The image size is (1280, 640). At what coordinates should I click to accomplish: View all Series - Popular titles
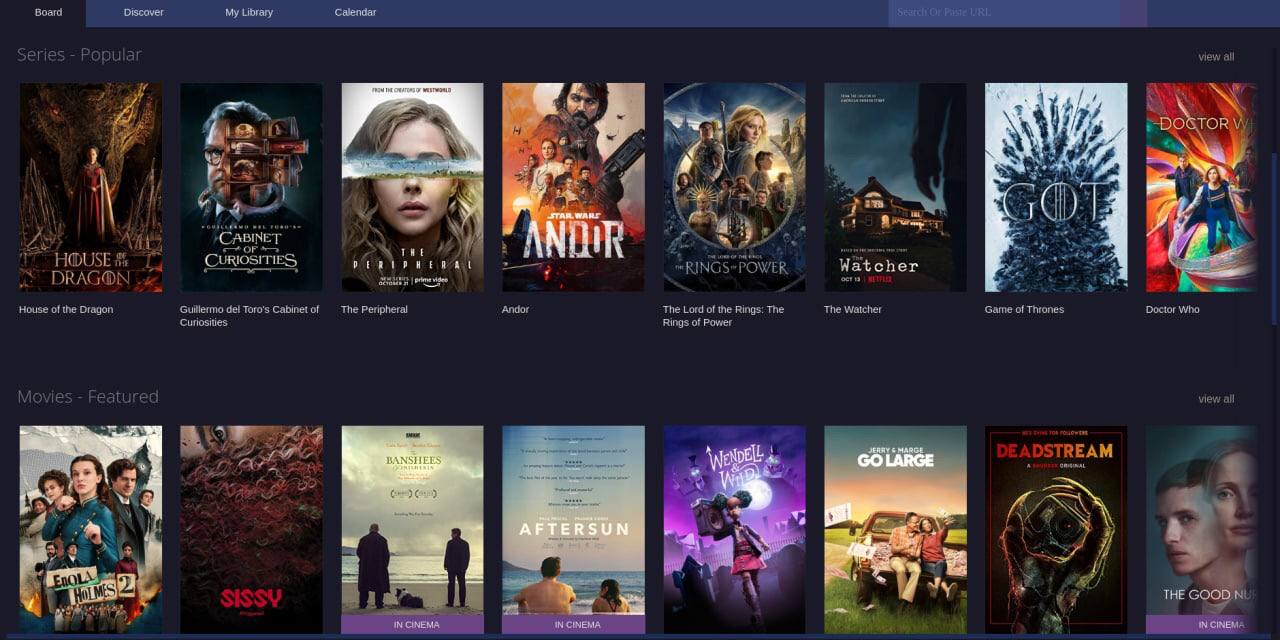1216,57
